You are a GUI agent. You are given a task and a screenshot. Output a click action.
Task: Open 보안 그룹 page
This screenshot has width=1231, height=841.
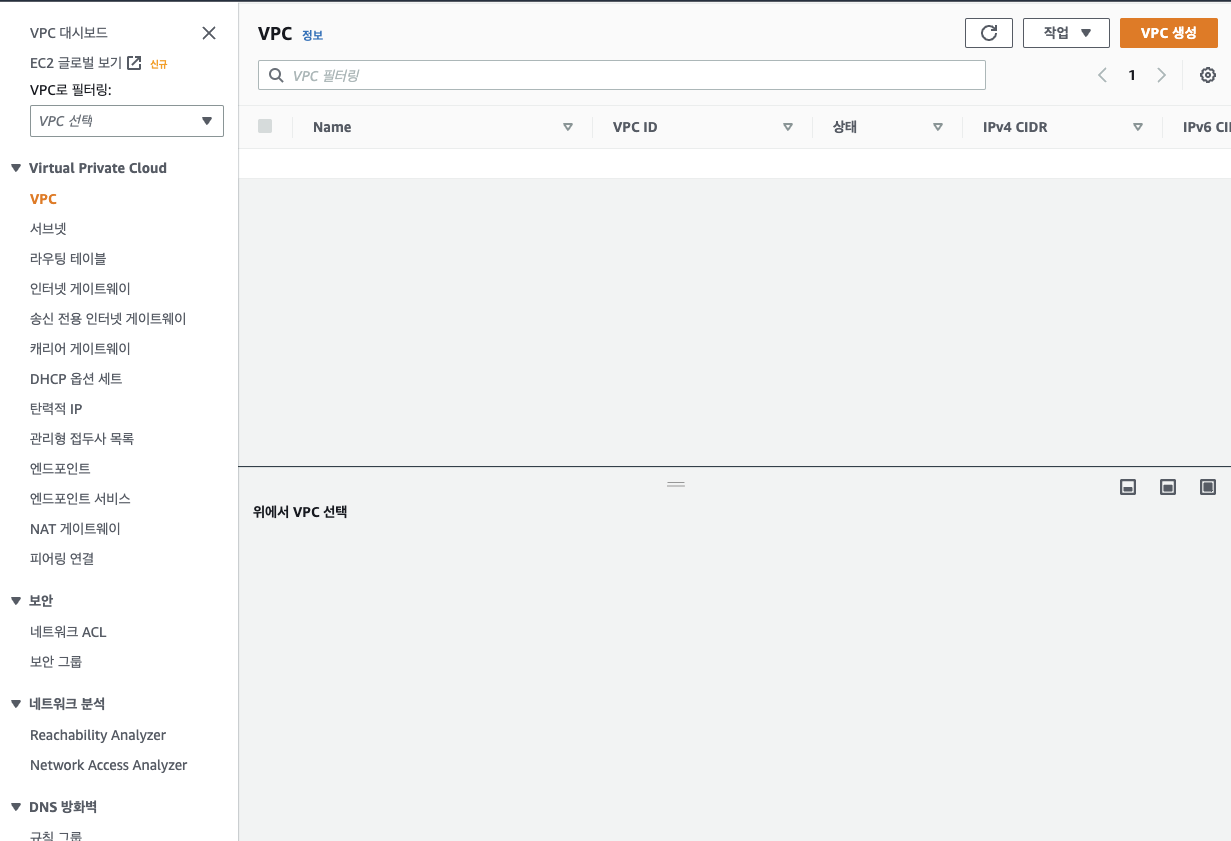click(56, 662)
